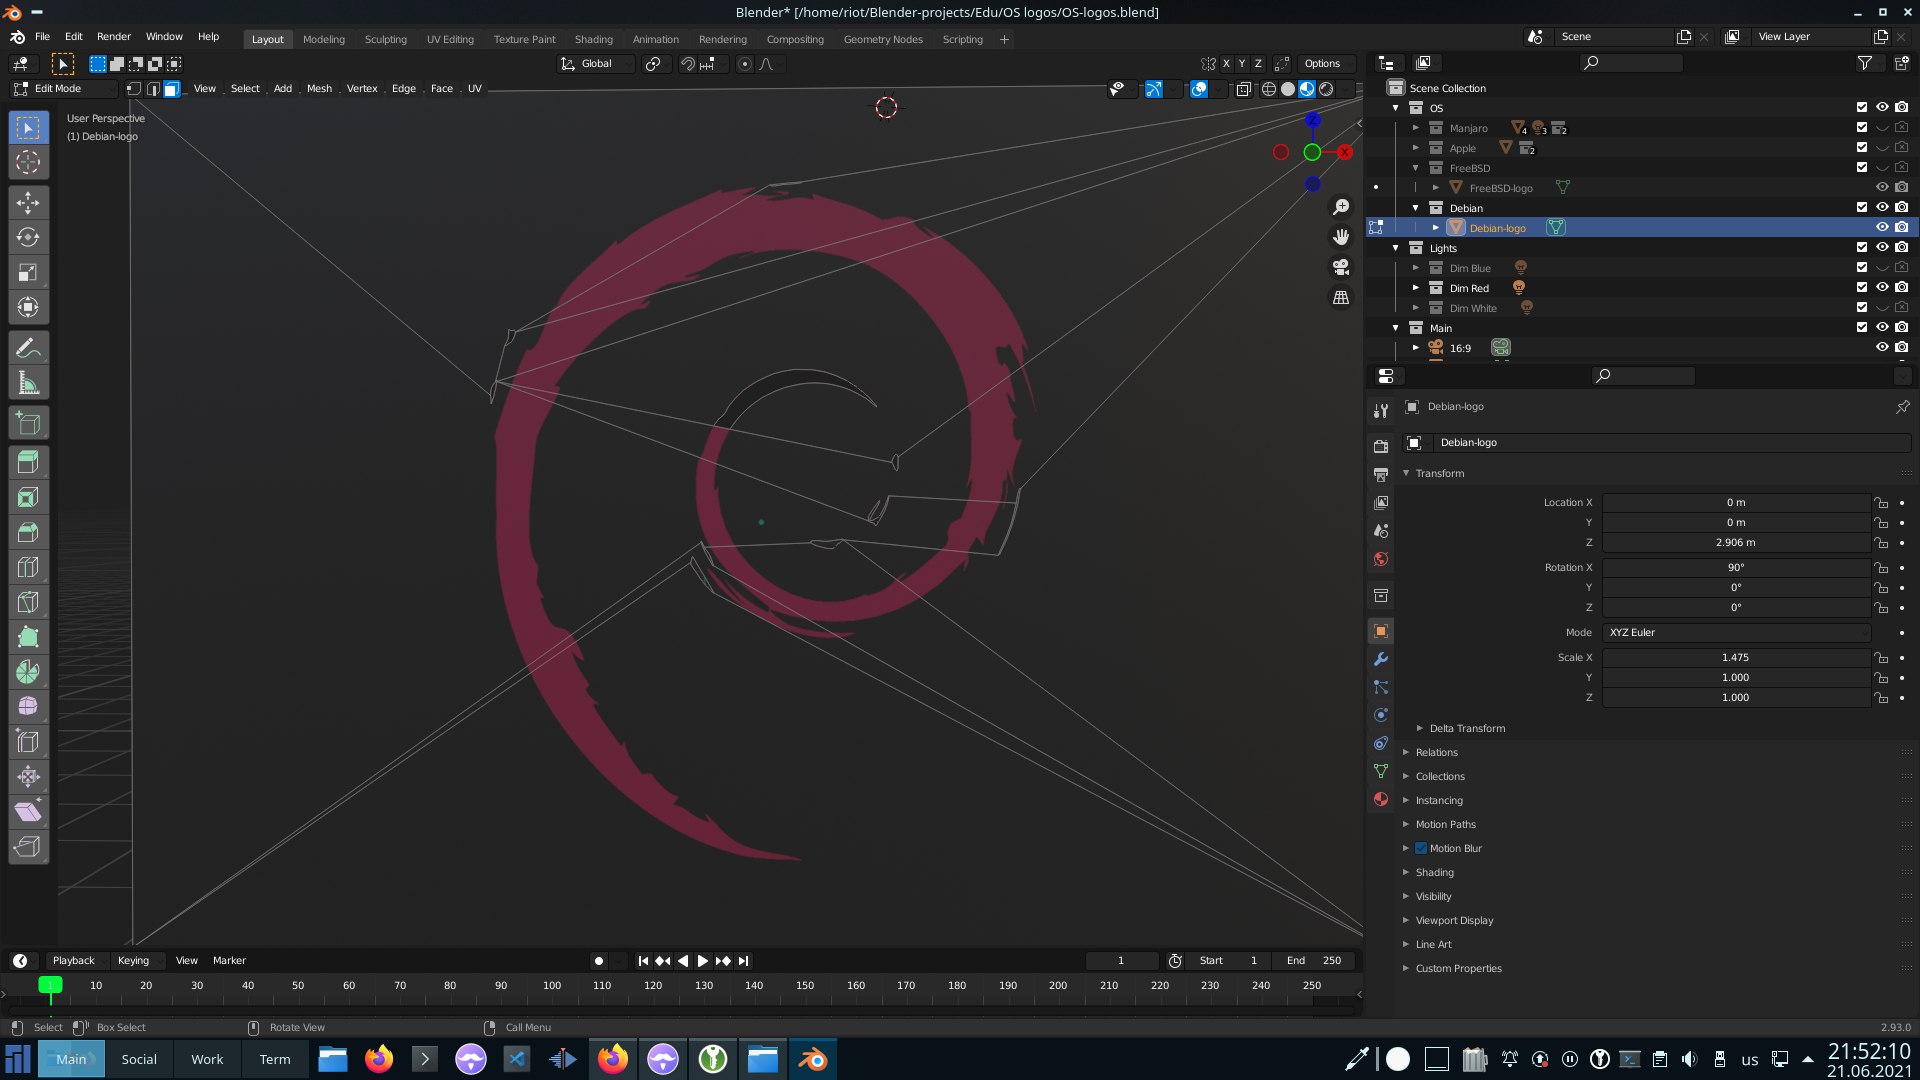This screenshot has width=1920, height=1080.
Task: Select the Cursor tool in toolbar
Action: (x=28, y=162)
